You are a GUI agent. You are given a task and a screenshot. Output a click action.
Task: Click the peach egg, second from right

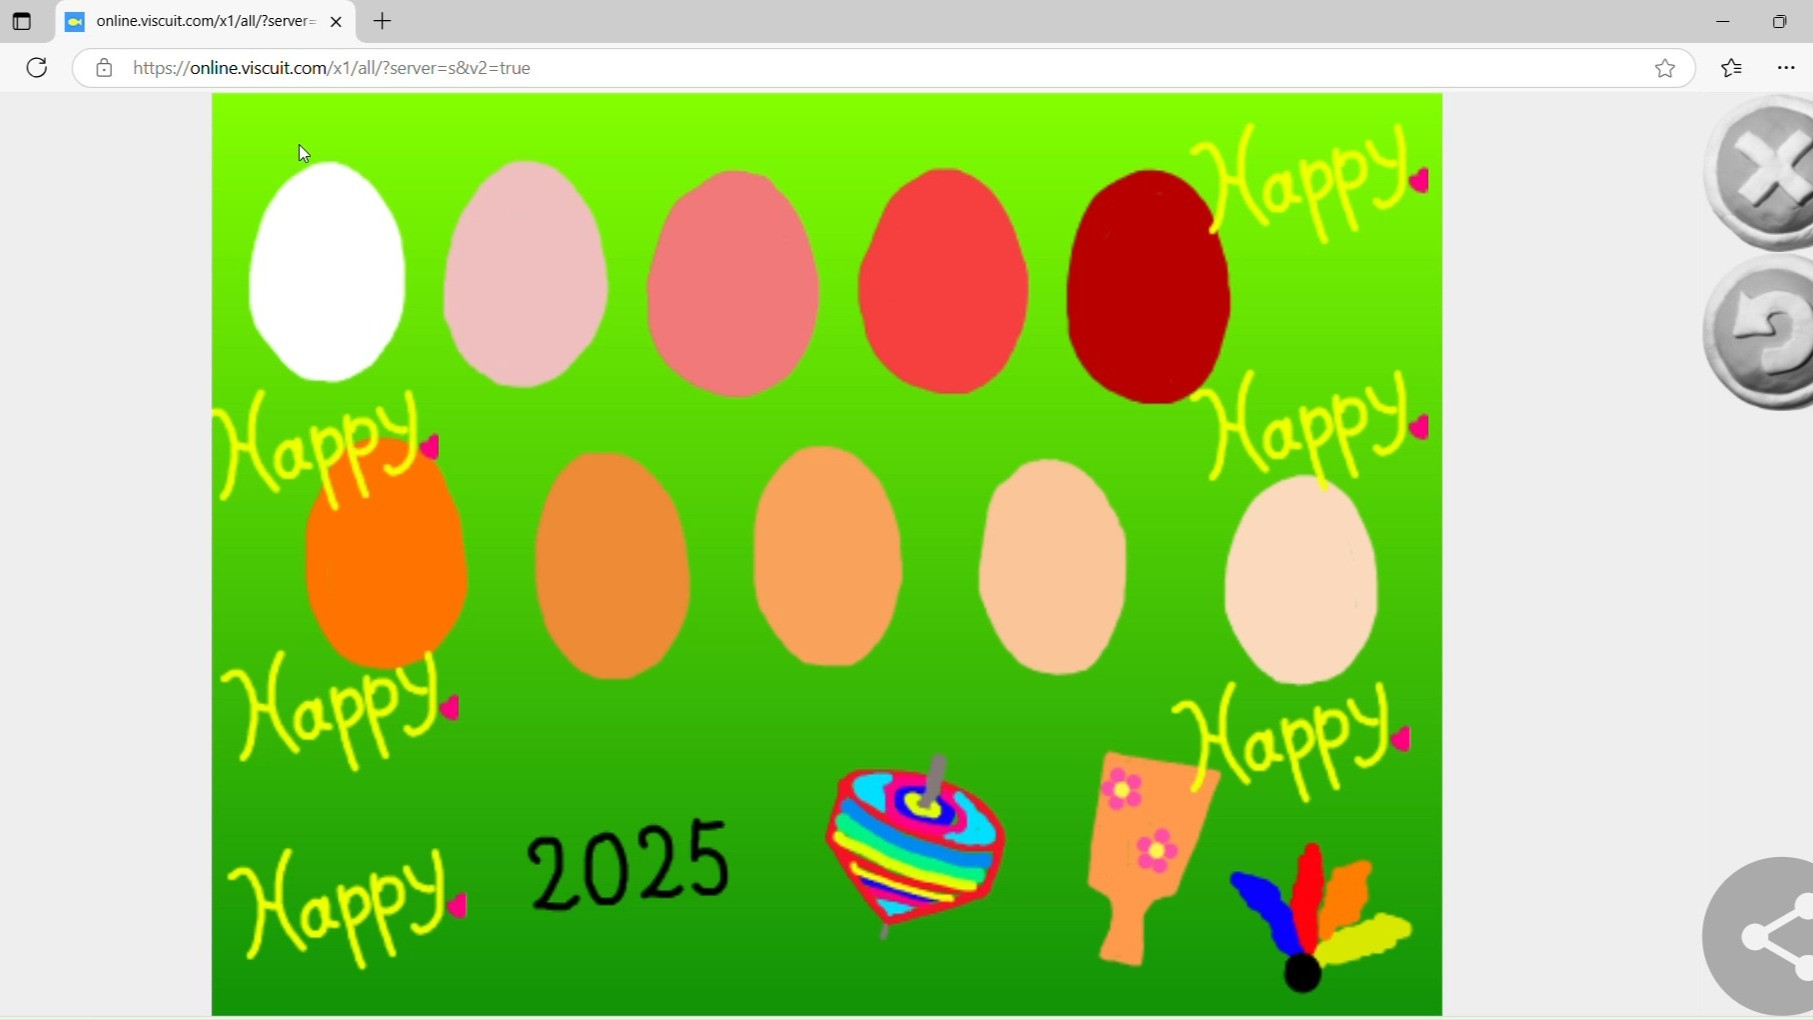coord(1052,567)
